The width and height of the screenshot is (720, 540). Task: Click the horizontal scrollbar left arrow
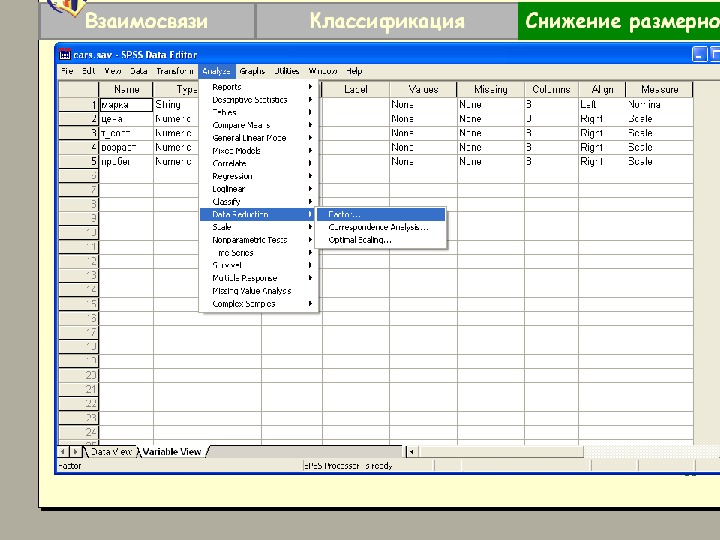coord(411,452)
